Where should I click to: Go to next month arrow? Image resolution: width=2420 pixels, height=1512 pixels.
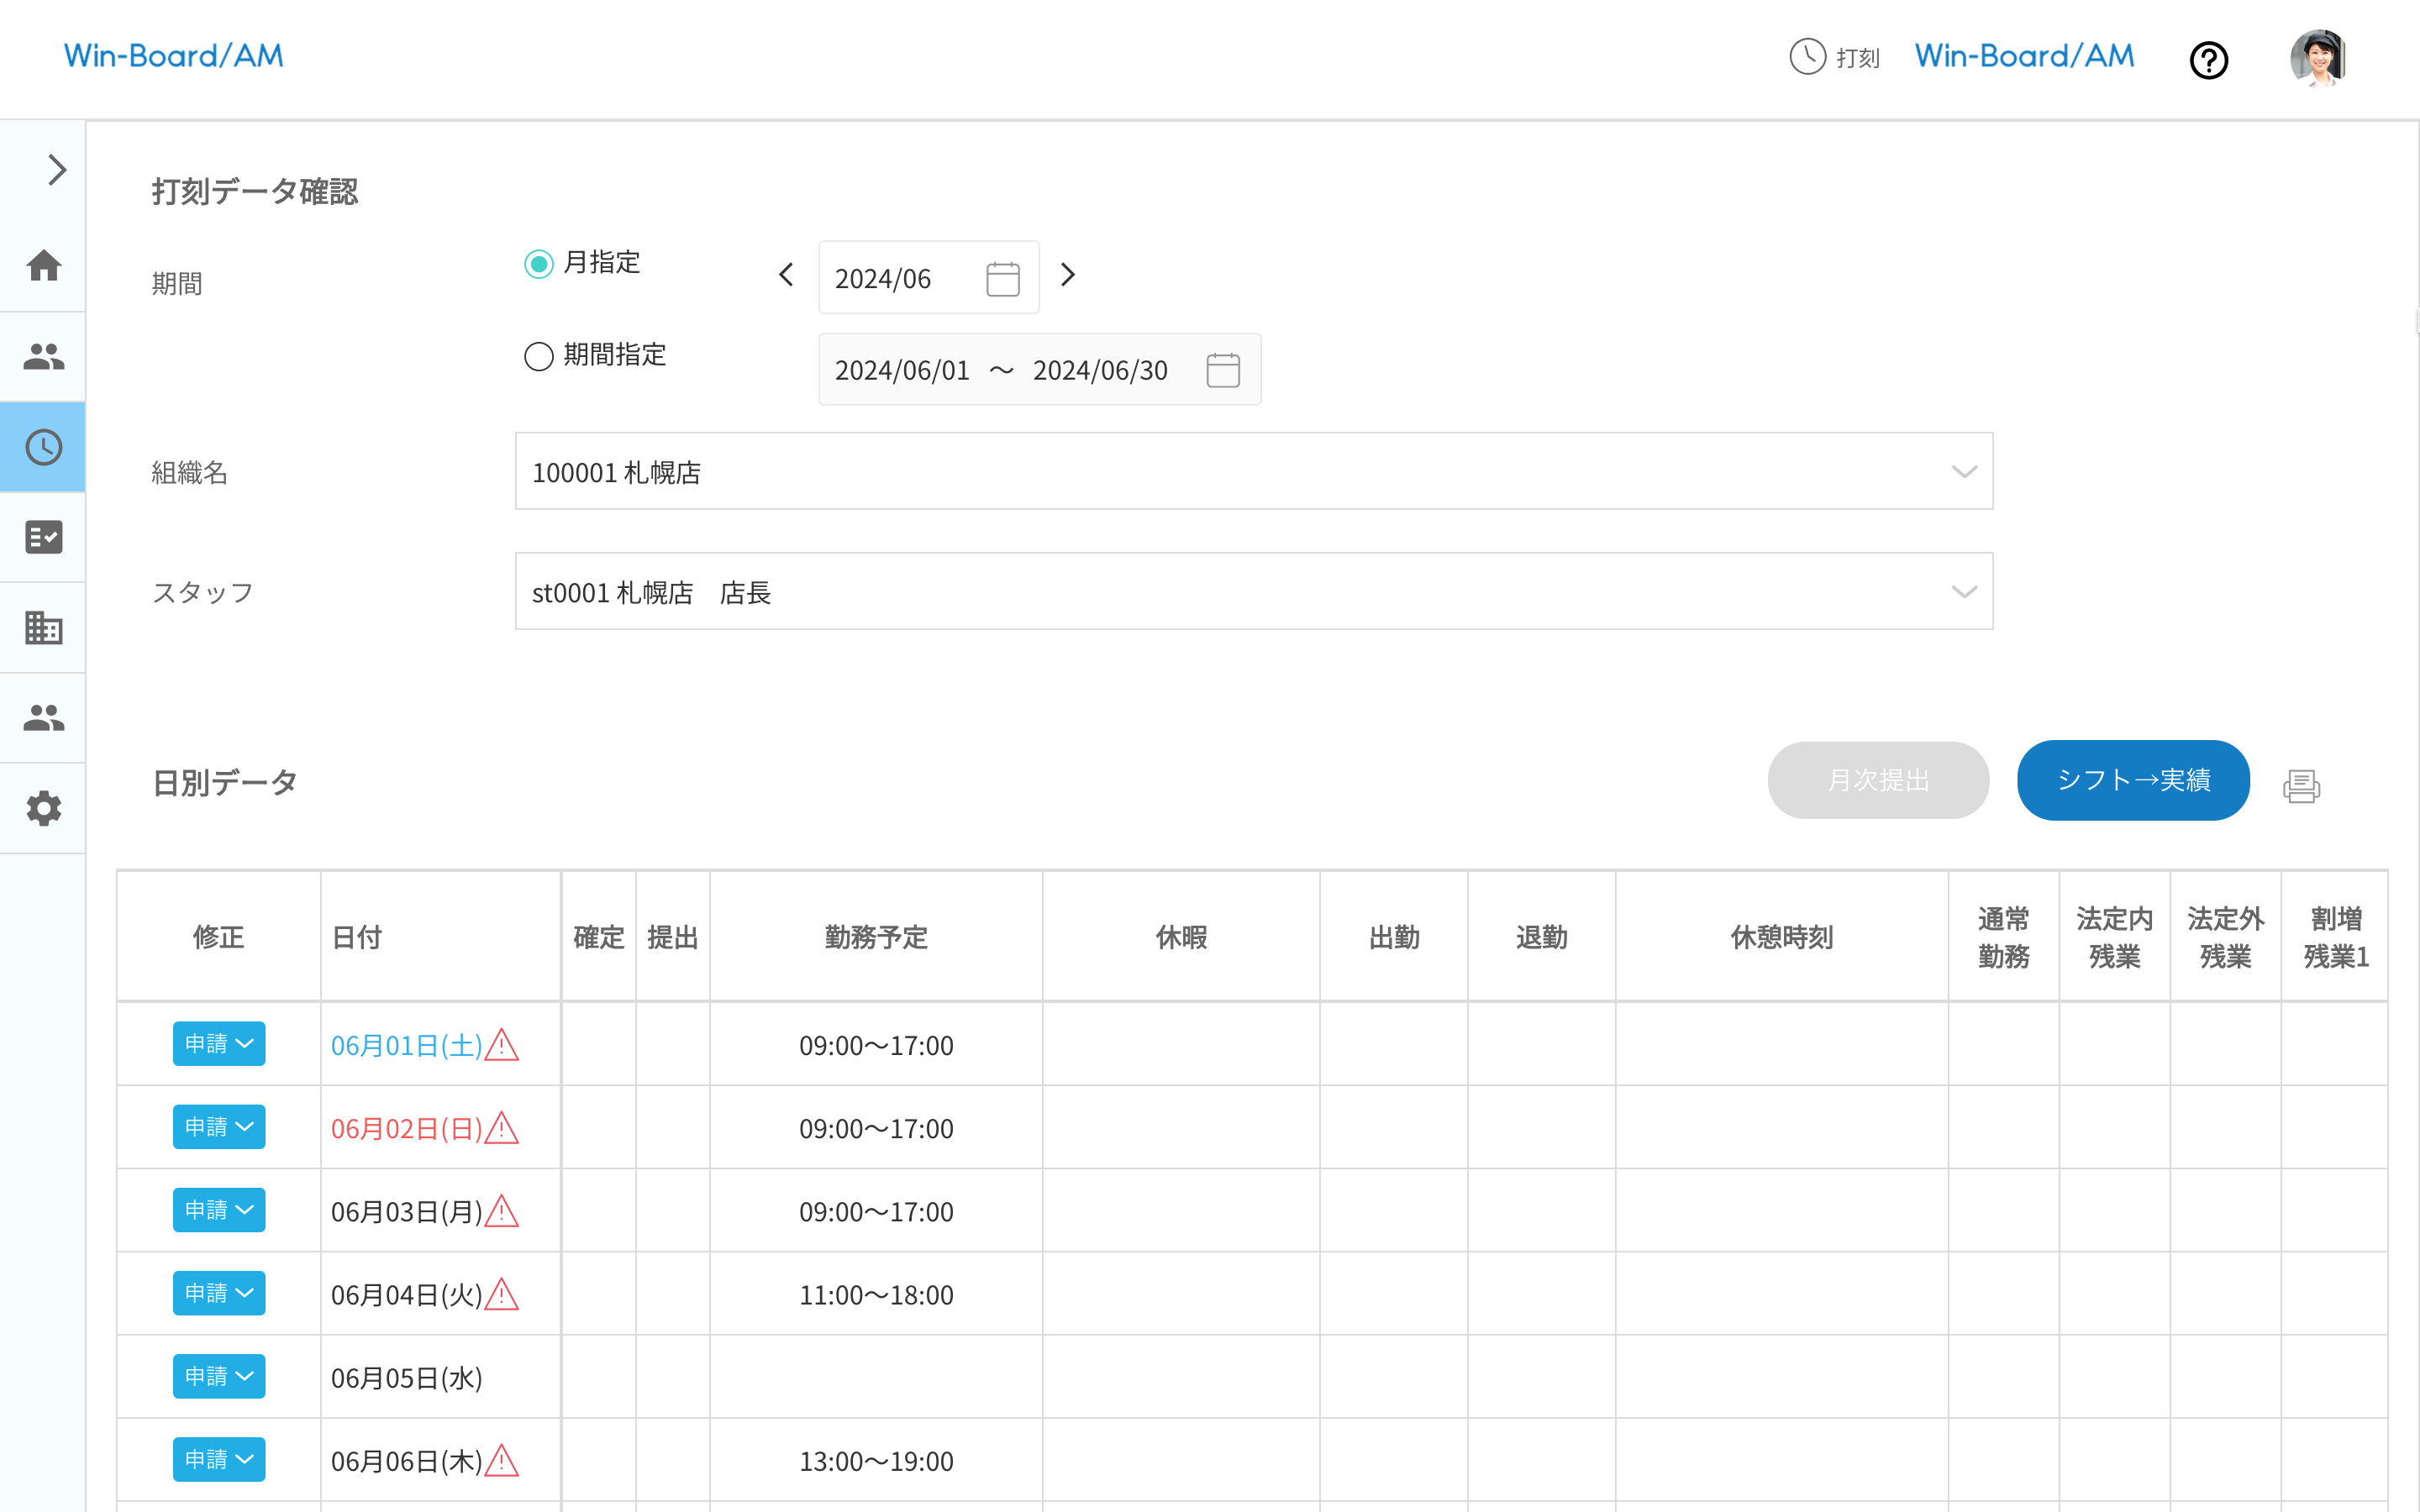click(1068, 275)
